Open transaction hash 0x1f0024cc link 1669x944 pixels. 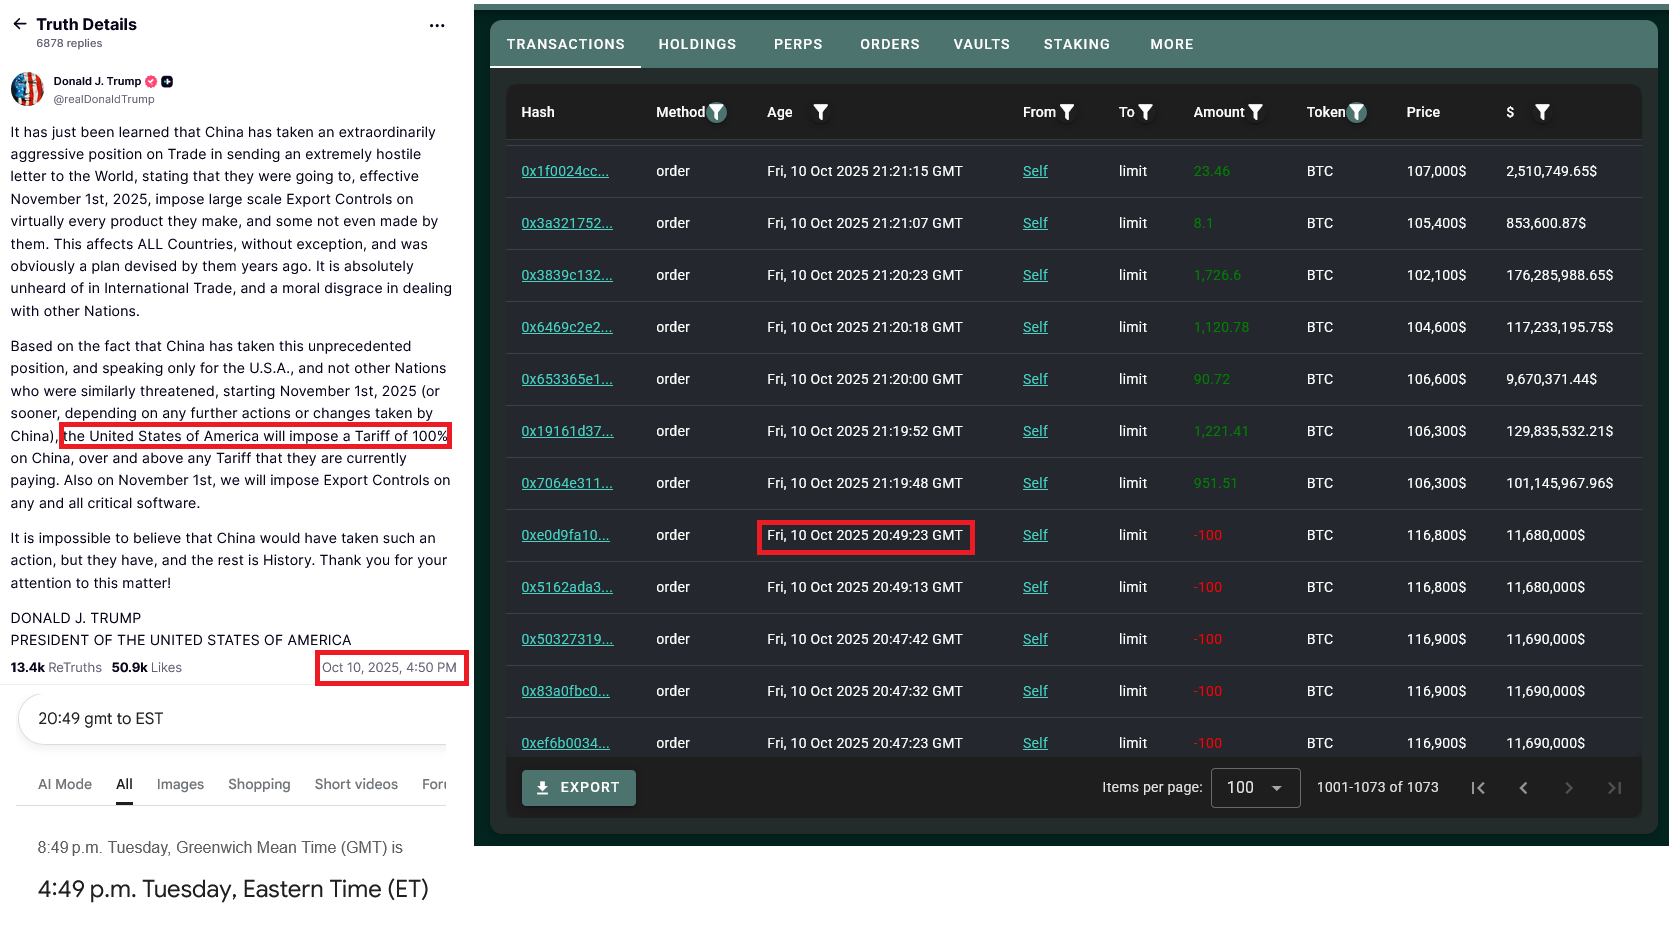click(565, 171)
